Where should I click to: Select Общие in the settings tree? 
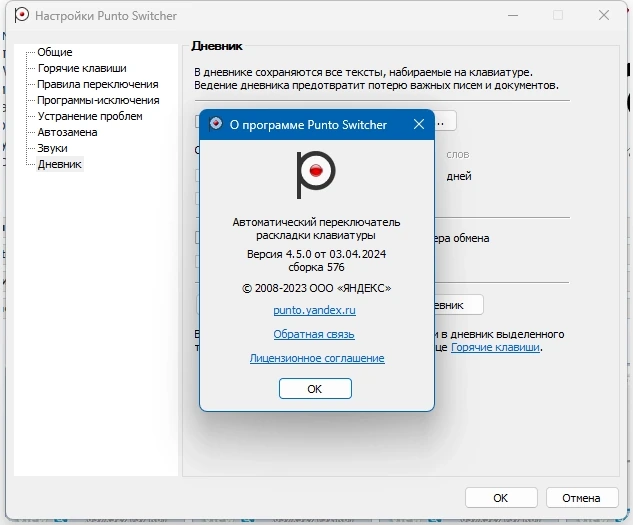[x=55, y=52]
